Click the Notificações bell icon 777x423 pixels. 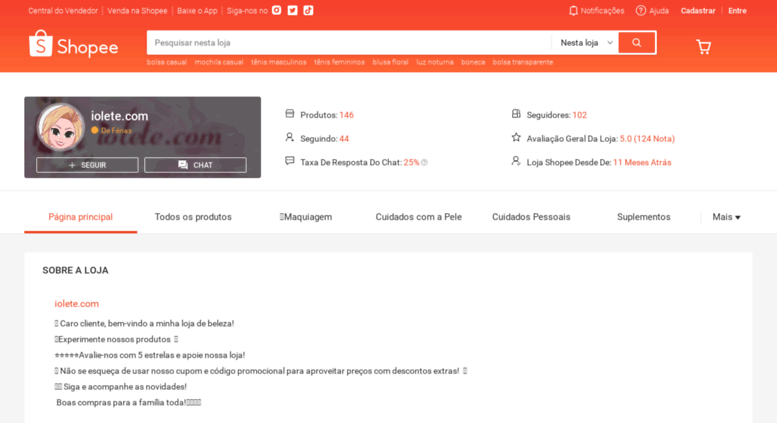pyautogui.click(x=573, y=10)
